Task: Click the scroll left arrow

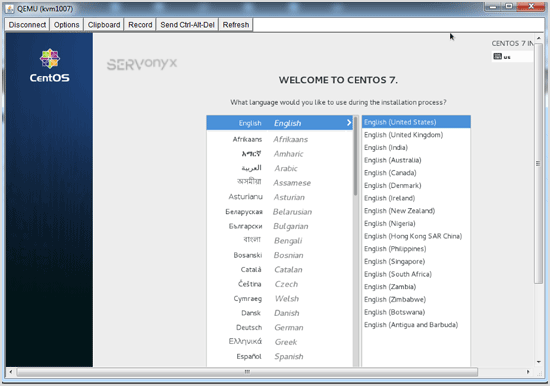Action: click(x=11, y=372)
